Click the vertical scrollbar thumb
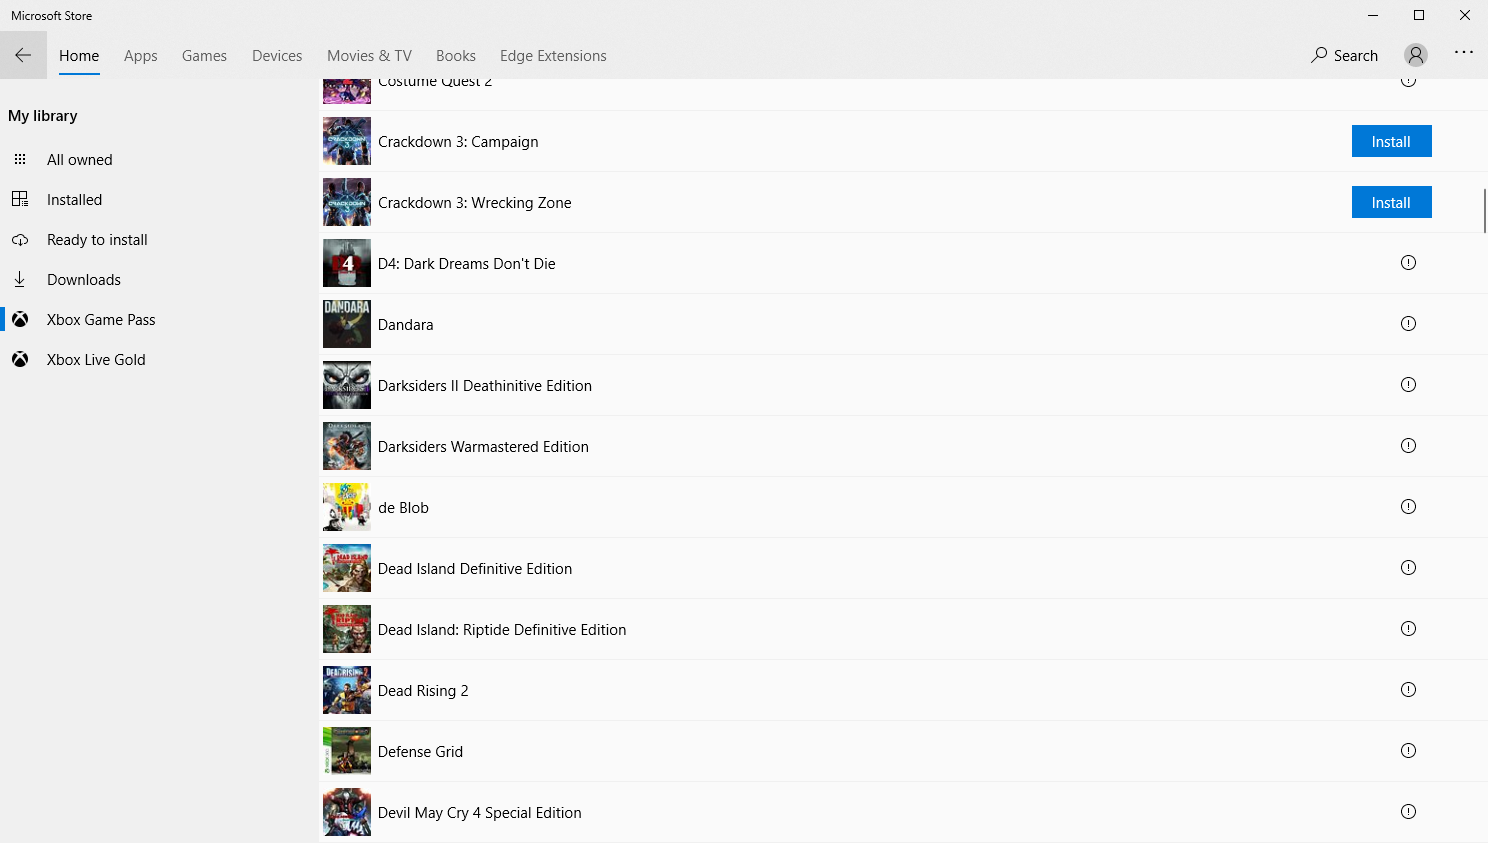This screenshot has height=843, width=1488. click(1485, 210)
